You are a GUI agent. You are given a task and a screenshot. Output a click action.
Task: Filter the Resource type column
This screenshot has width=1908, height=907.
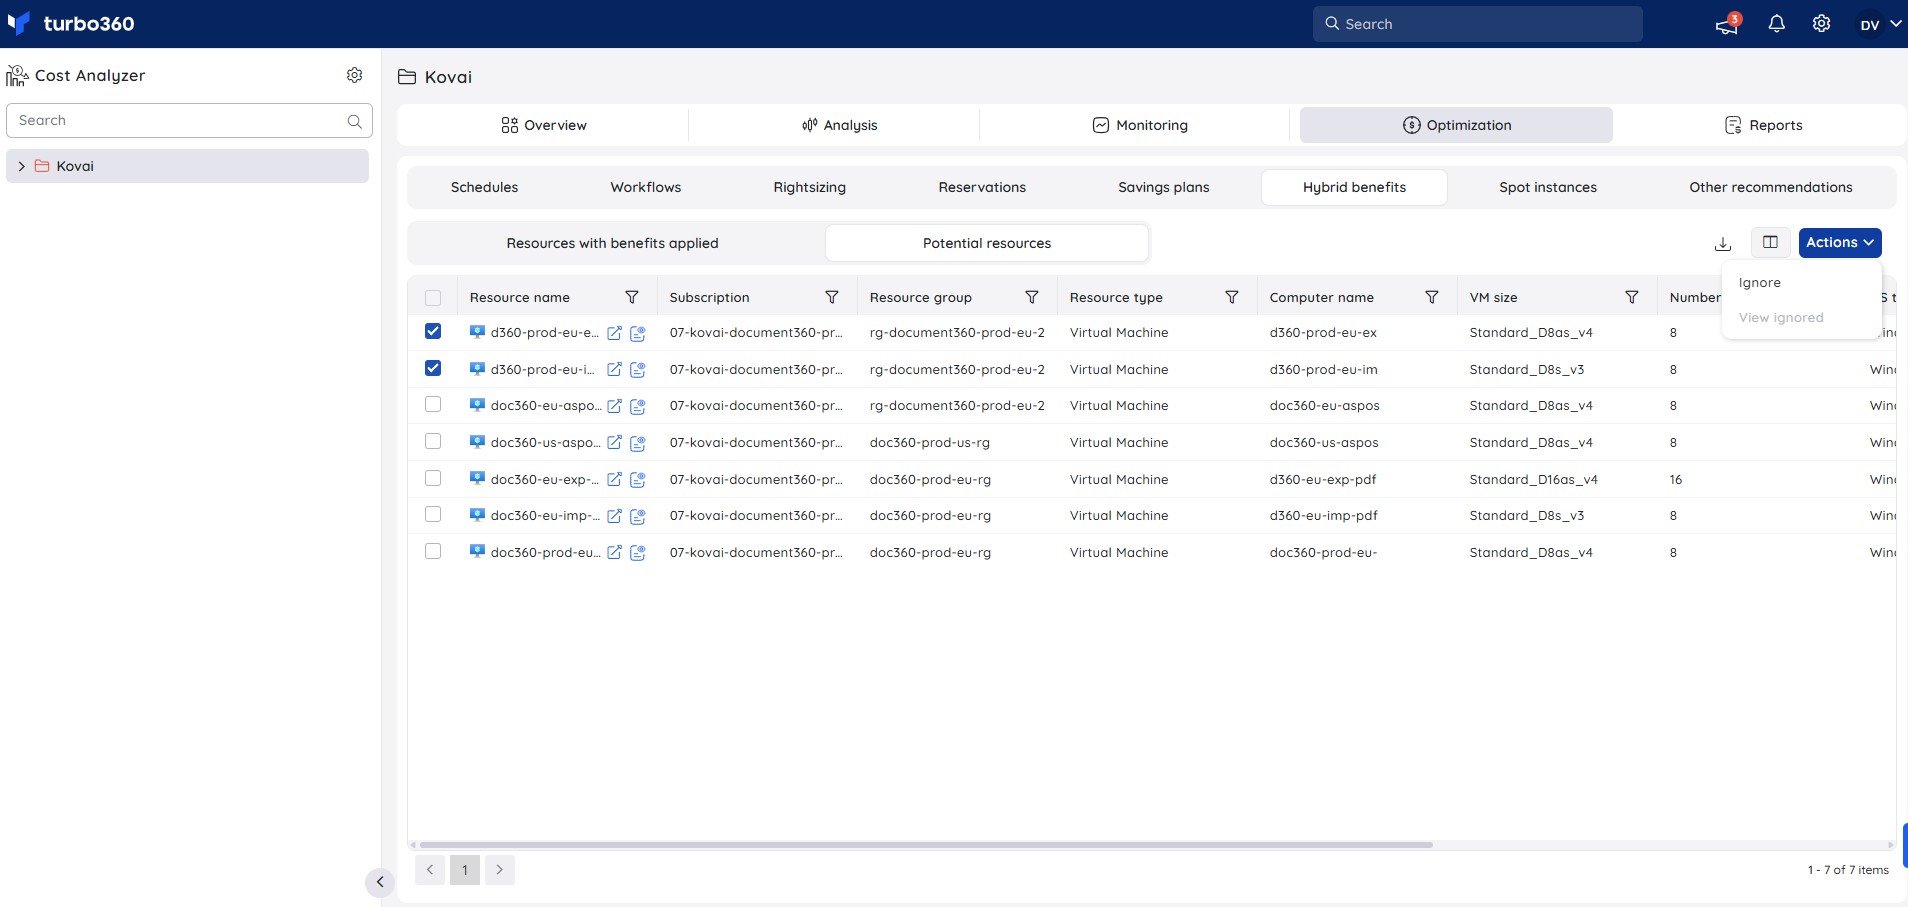1232,297
